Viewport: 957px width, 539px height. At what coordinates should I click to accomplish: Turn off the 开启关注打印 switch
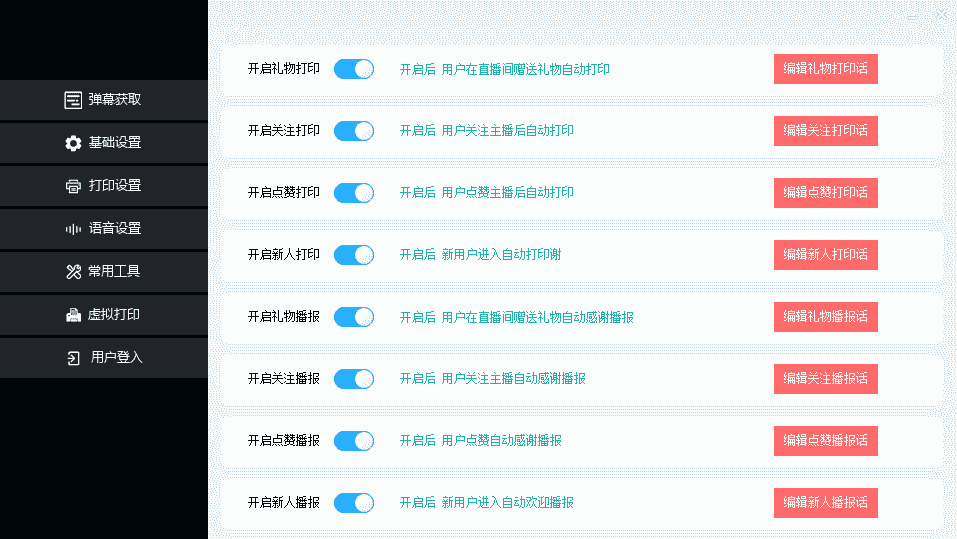point(353,131)
